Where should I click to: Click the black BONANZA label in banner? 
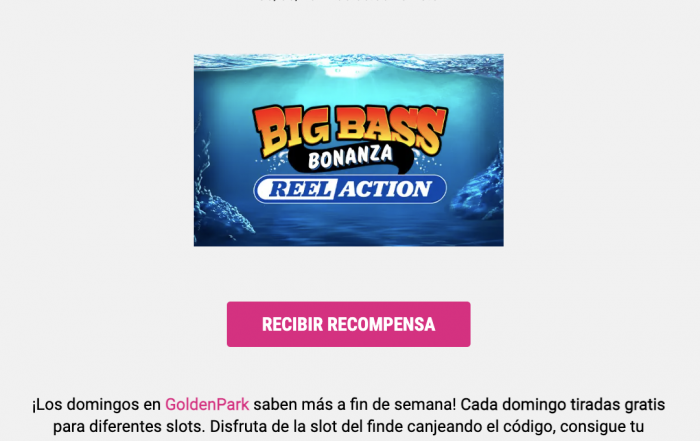click(350, 157)
